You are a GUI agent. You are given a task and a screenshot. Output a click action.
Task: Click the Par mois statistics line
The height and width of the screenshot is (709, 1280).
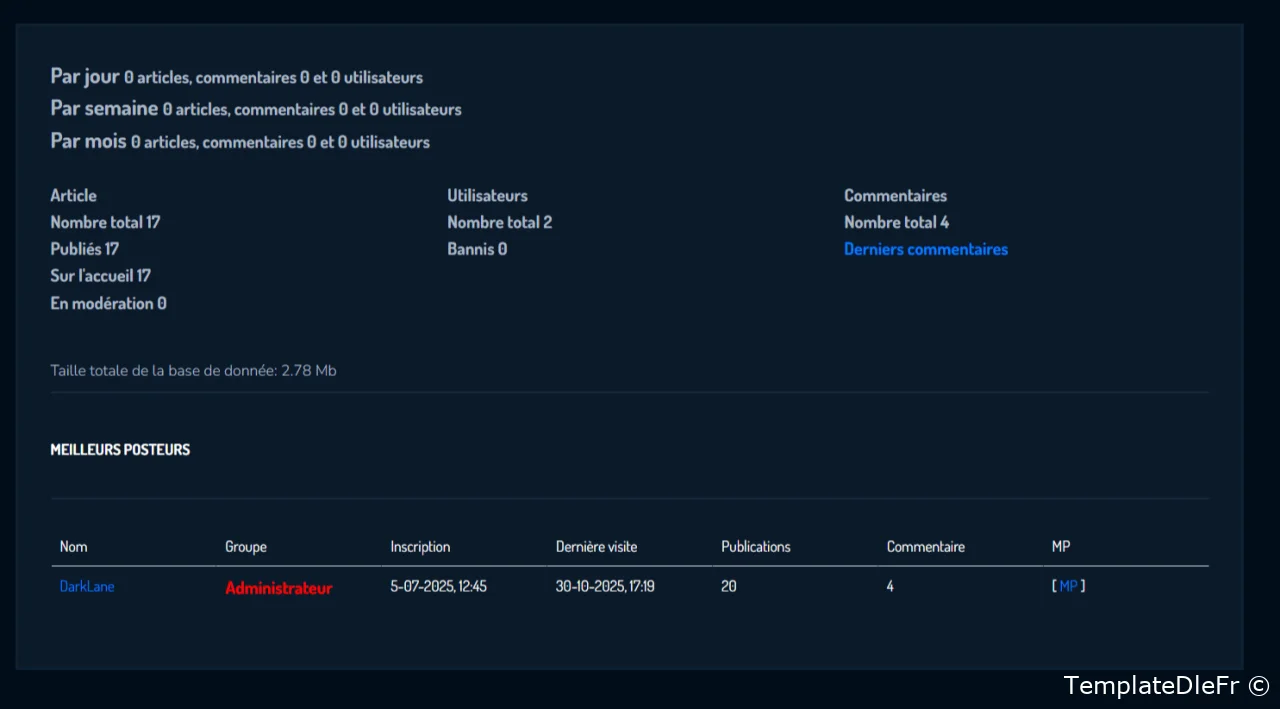(x=240, y=142)
